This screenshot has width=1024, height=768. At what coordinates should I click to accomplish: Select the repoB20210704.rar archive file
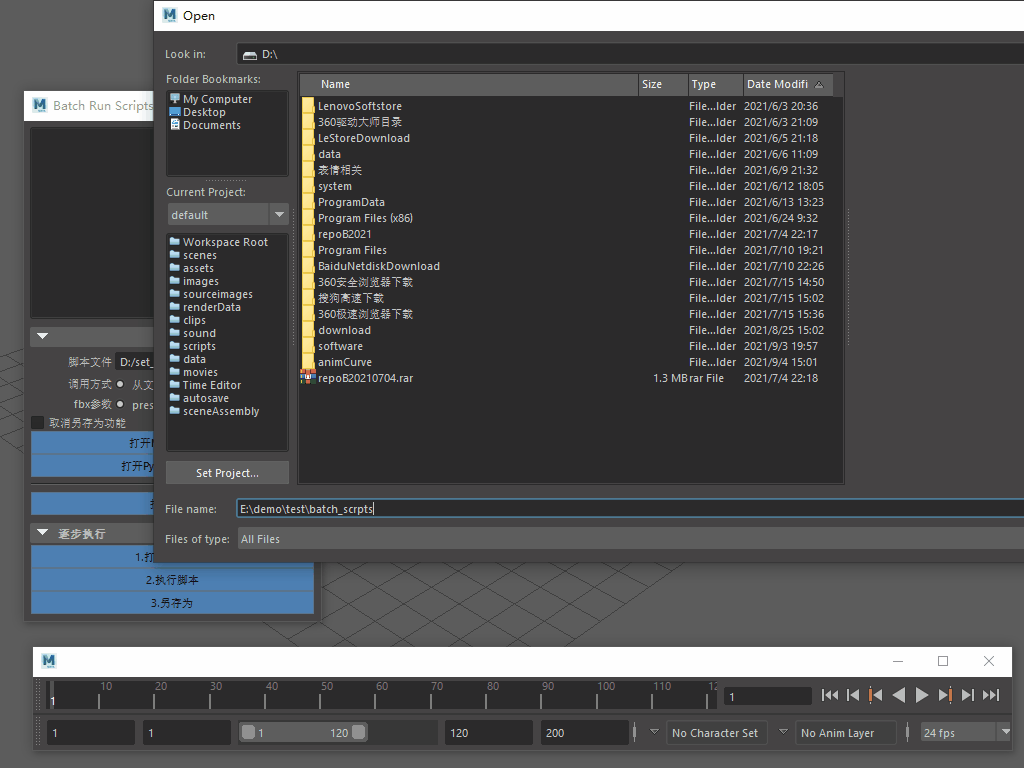point(364,378)
